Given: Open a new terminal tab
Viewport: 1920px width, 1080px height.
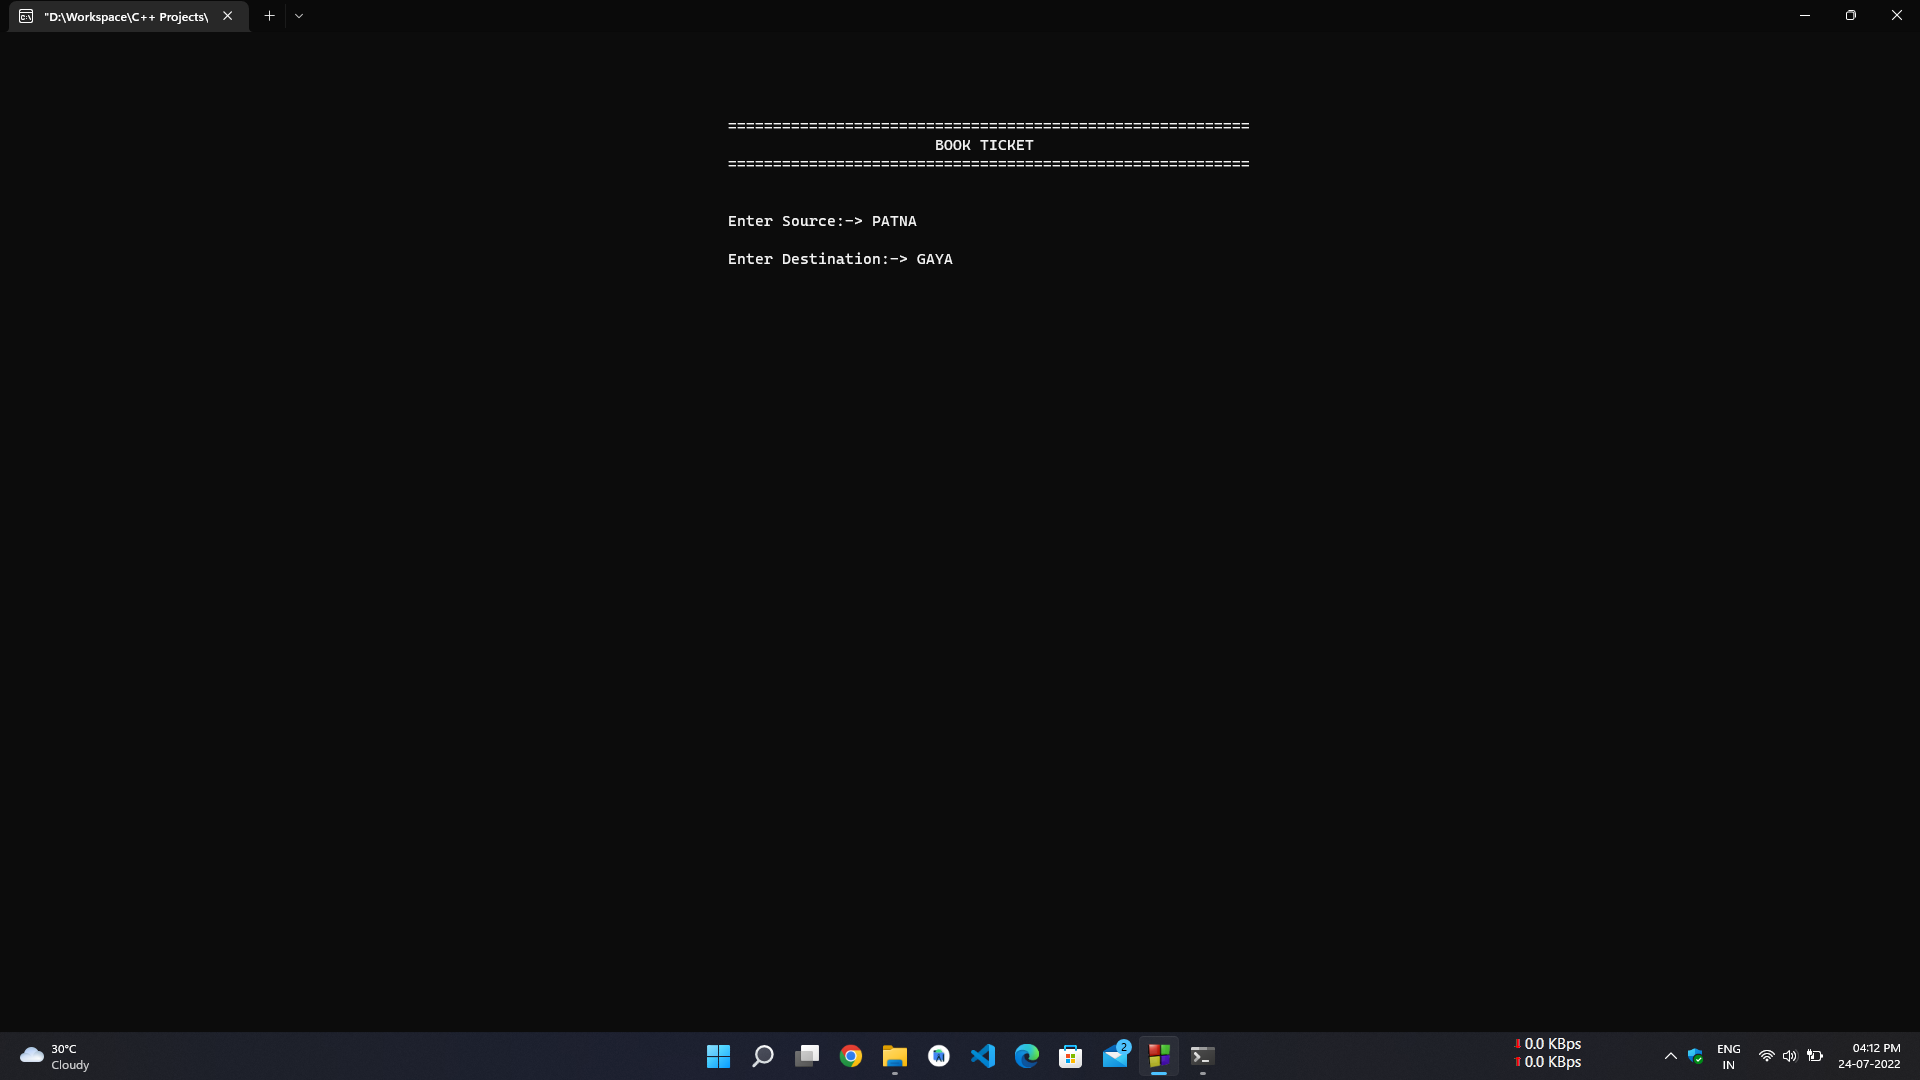Looking at the screenshot, I should (269, 16).
